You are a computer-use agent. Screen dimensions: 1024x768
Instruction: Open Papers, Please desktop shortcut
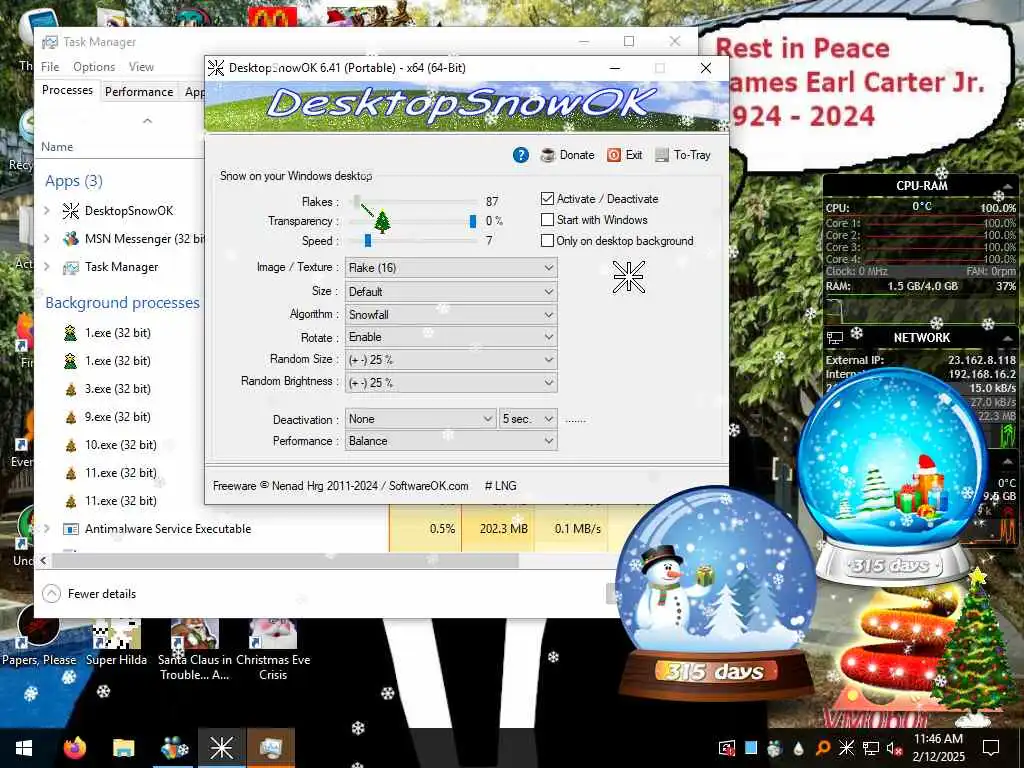coord(39,637)
